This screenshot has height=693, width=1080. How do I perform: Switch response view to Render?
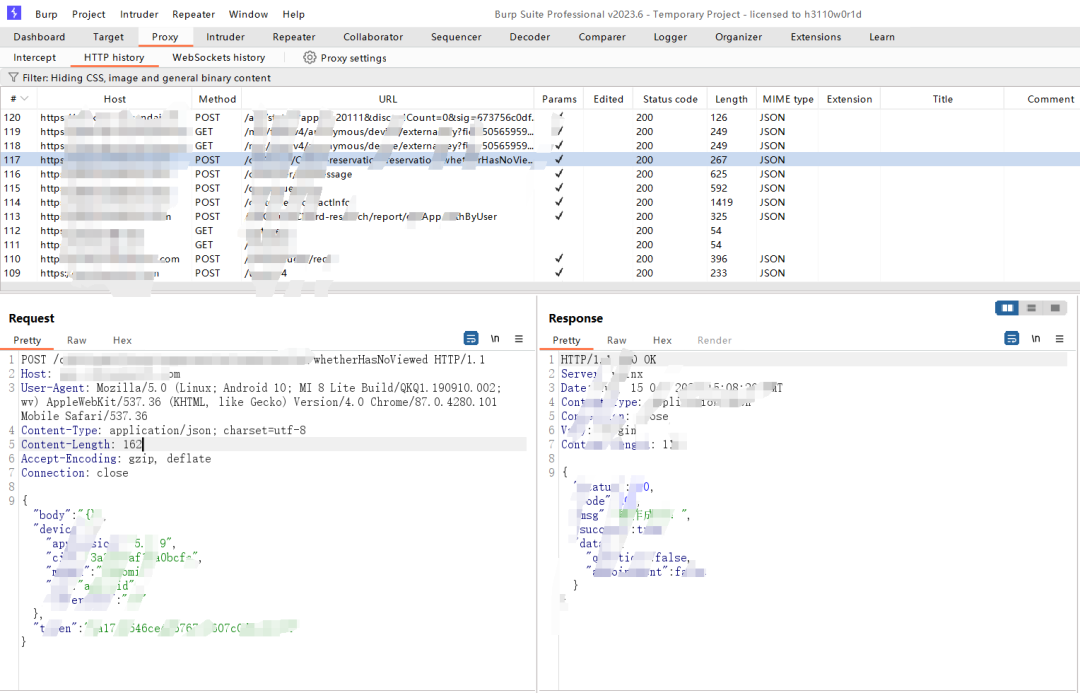714,340
